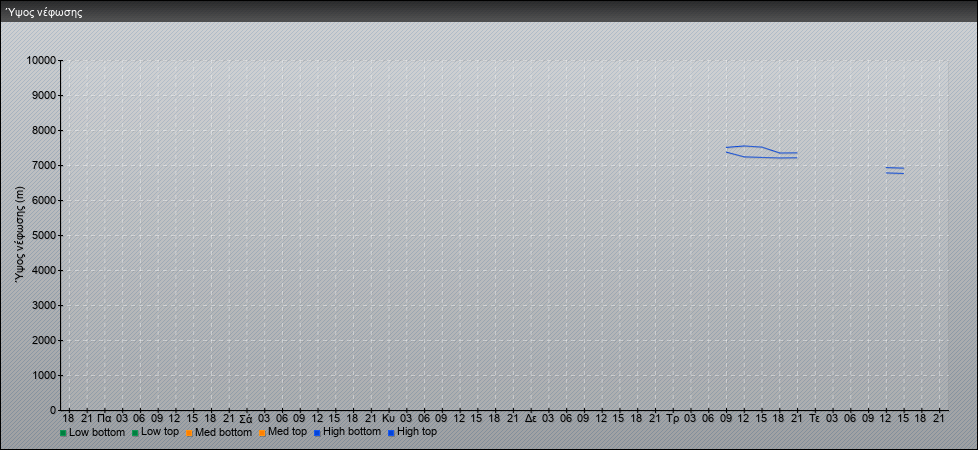Click the 1000 y-axis value

(44, 375)
